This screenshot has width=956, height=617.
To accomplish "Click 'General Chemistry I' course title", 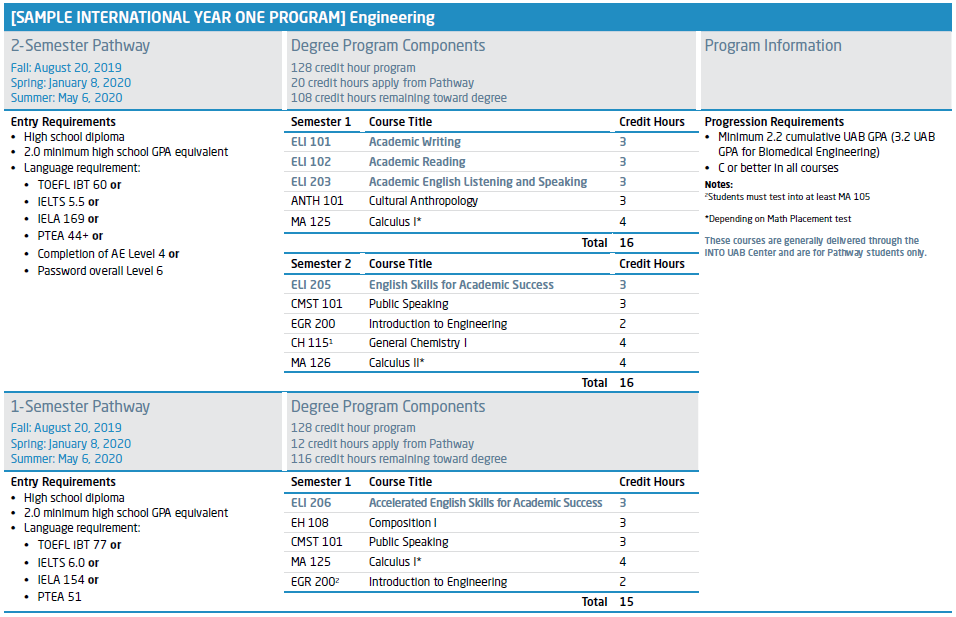I will (418, 343).
